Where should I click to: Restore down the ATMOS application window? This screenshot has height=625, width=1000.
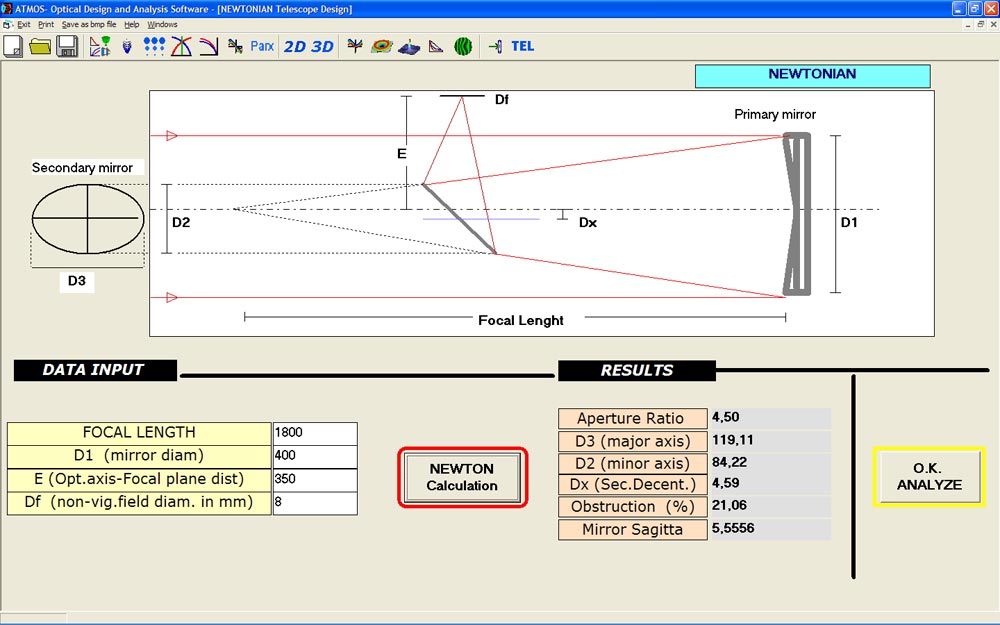point(975,8)
